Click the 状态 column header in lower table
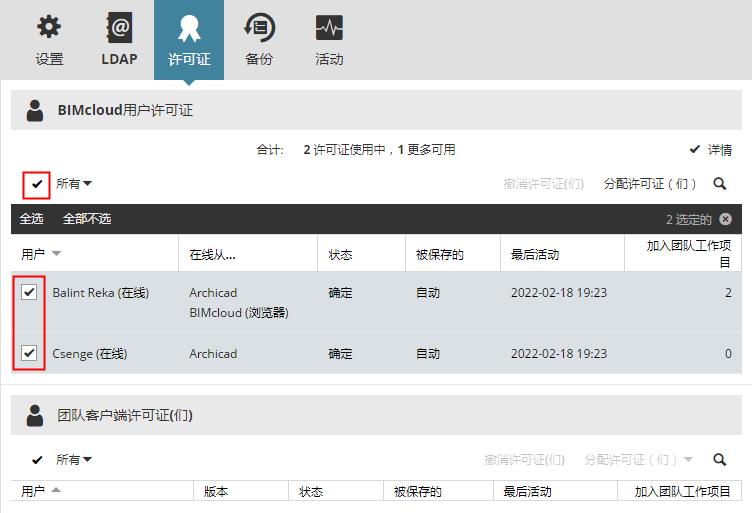Screen dimensions: 752x513 pyautogui.click(x=311, y=491)
